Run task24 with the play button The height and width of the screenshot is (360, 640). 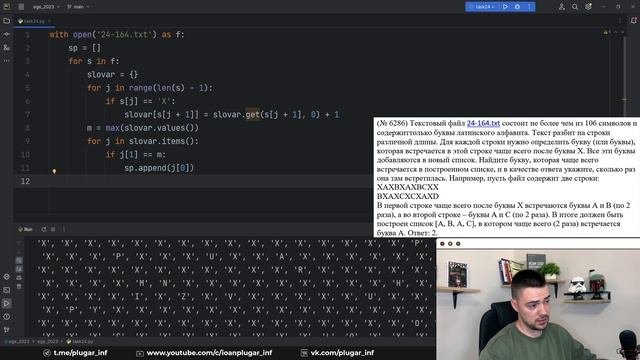click(x=505, y=7)
